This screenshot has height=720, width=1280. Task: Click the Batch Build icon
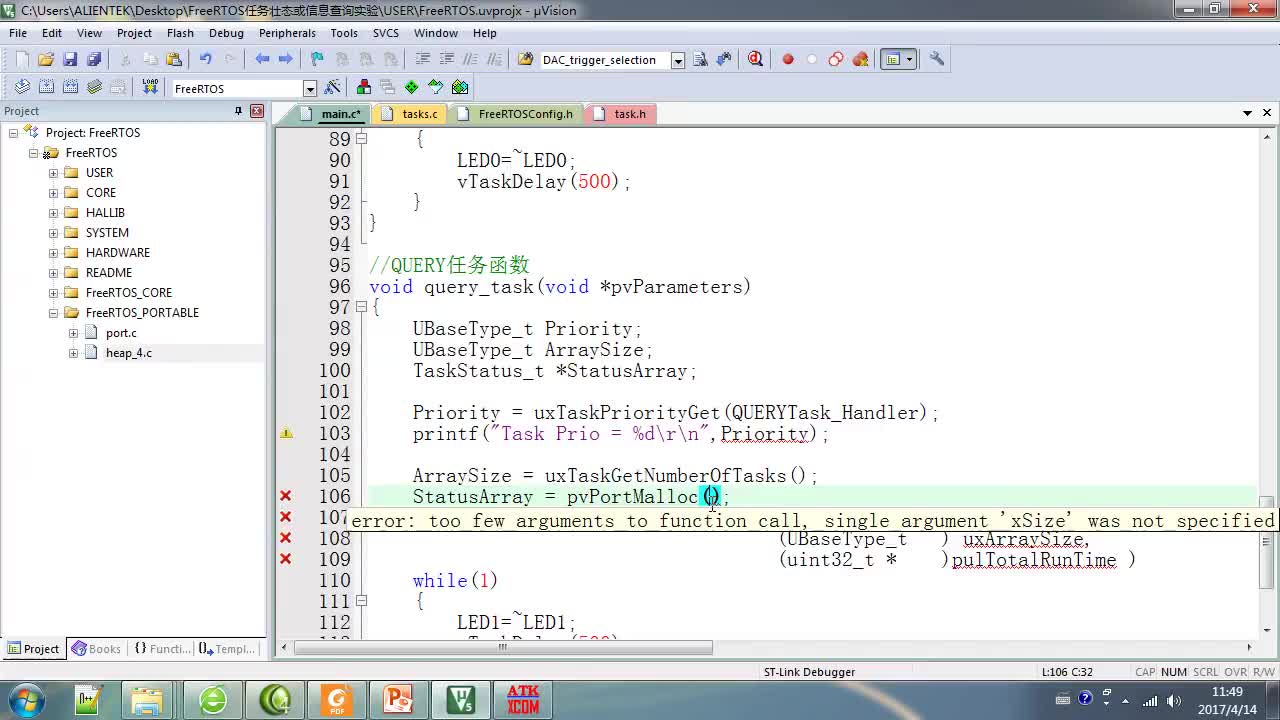click(94, 88)
